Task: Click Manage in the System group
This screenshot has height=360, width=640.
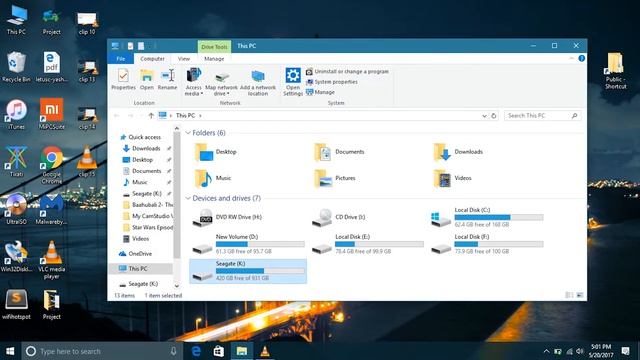Action: click(320, 92)
